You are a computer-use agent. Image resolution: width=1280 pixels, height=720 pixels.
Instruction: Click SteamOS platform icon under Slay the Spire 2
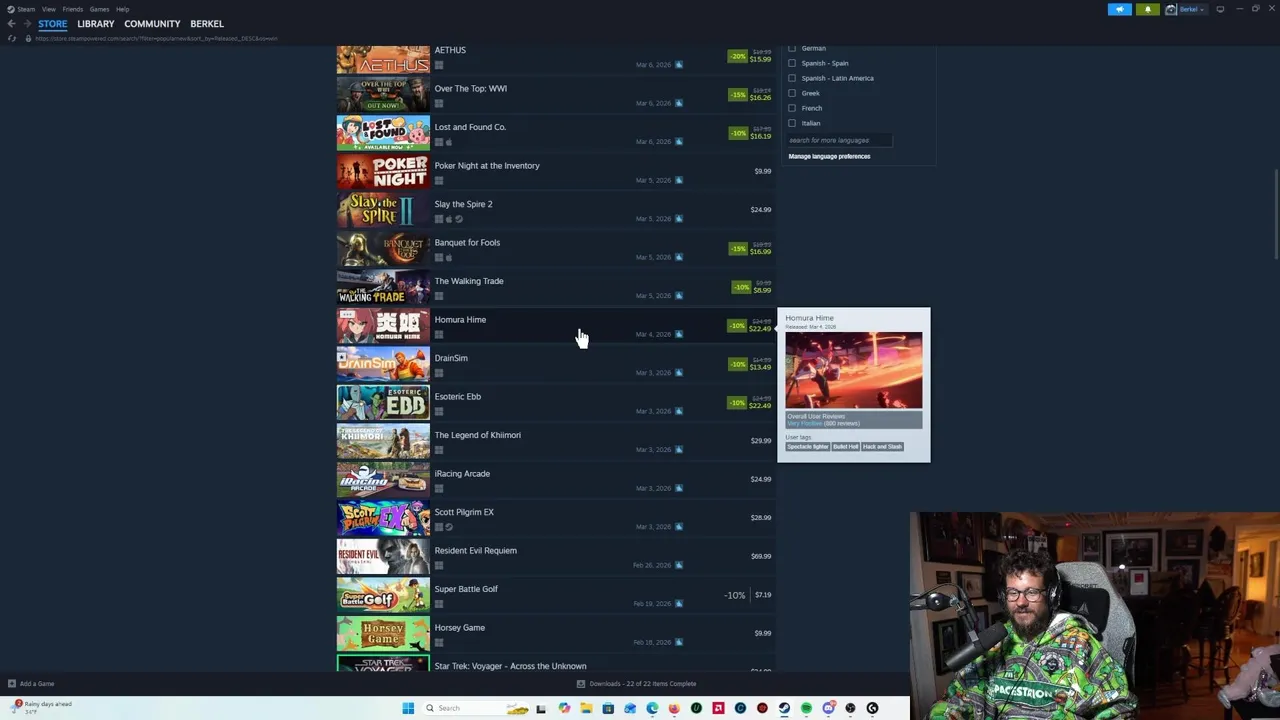(458, 219)
